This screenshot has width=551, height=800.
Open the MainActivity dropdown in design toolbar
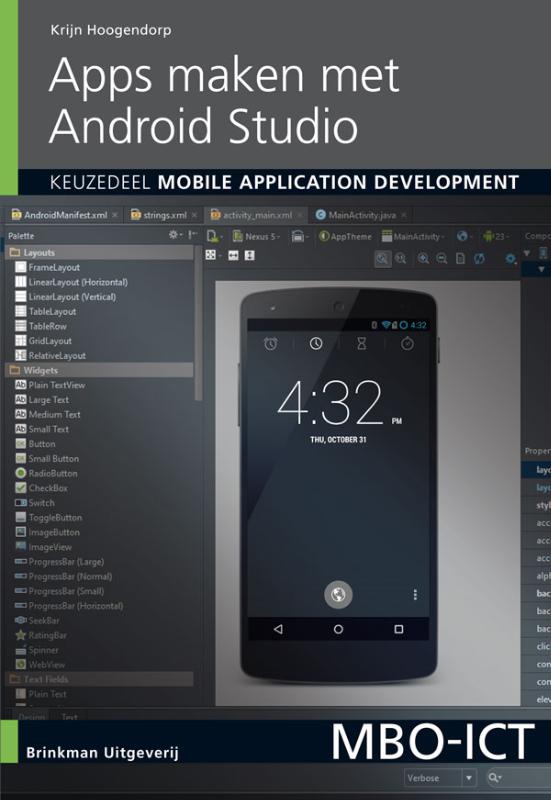(x=413, y=236)
